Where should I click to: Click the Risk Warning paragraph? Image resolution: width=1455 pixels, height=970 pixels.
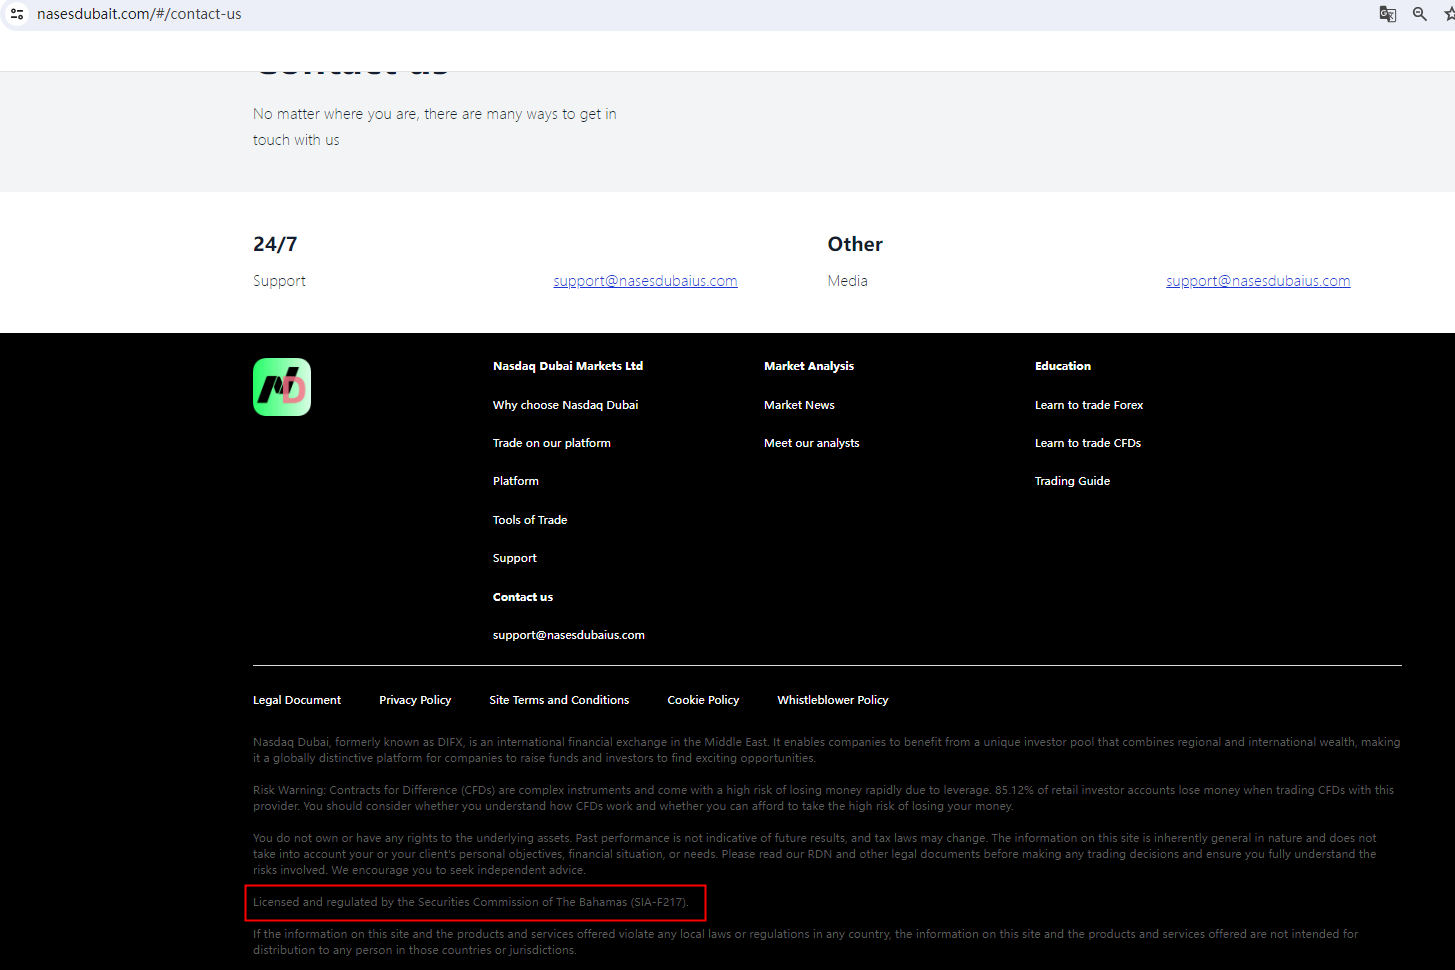(x=823, y=798)
